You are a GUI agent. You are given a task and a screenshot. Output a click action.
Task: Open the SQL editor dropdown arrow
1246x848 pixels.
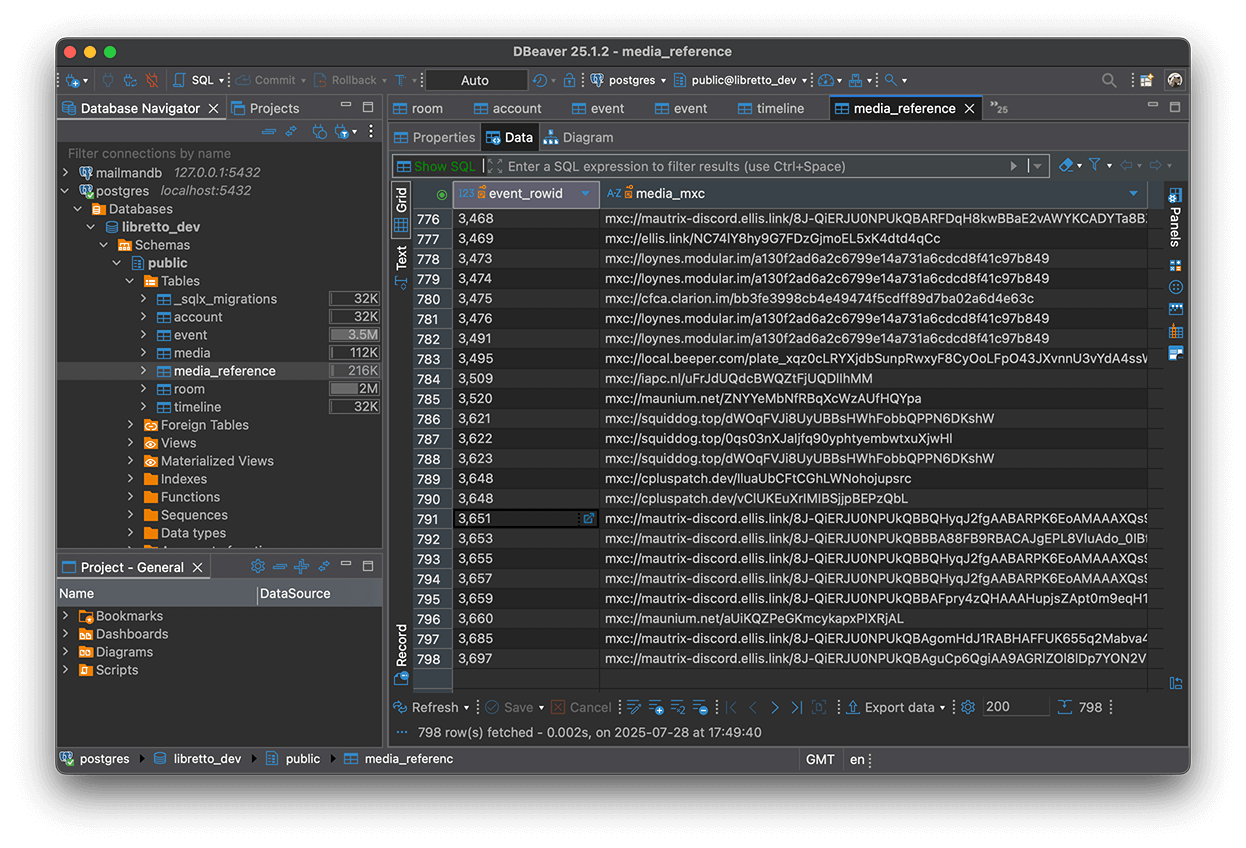[x=222, y=80]
